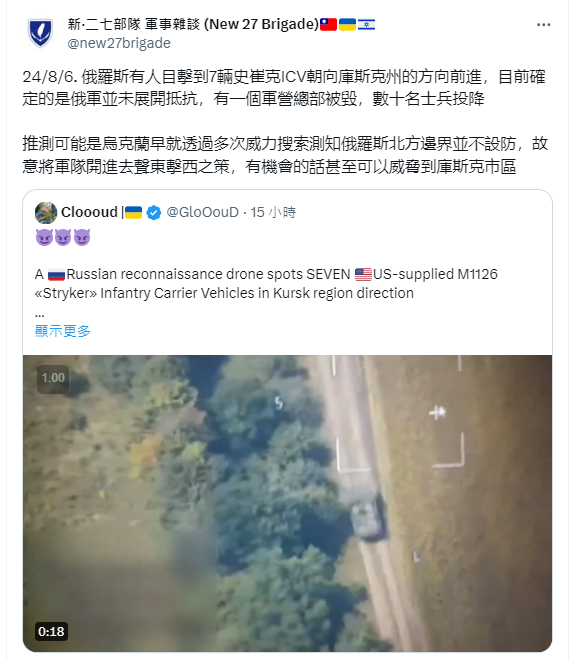Click the Israel flag emoji in display name
The image size is (579, 661).
coord(366,24)
